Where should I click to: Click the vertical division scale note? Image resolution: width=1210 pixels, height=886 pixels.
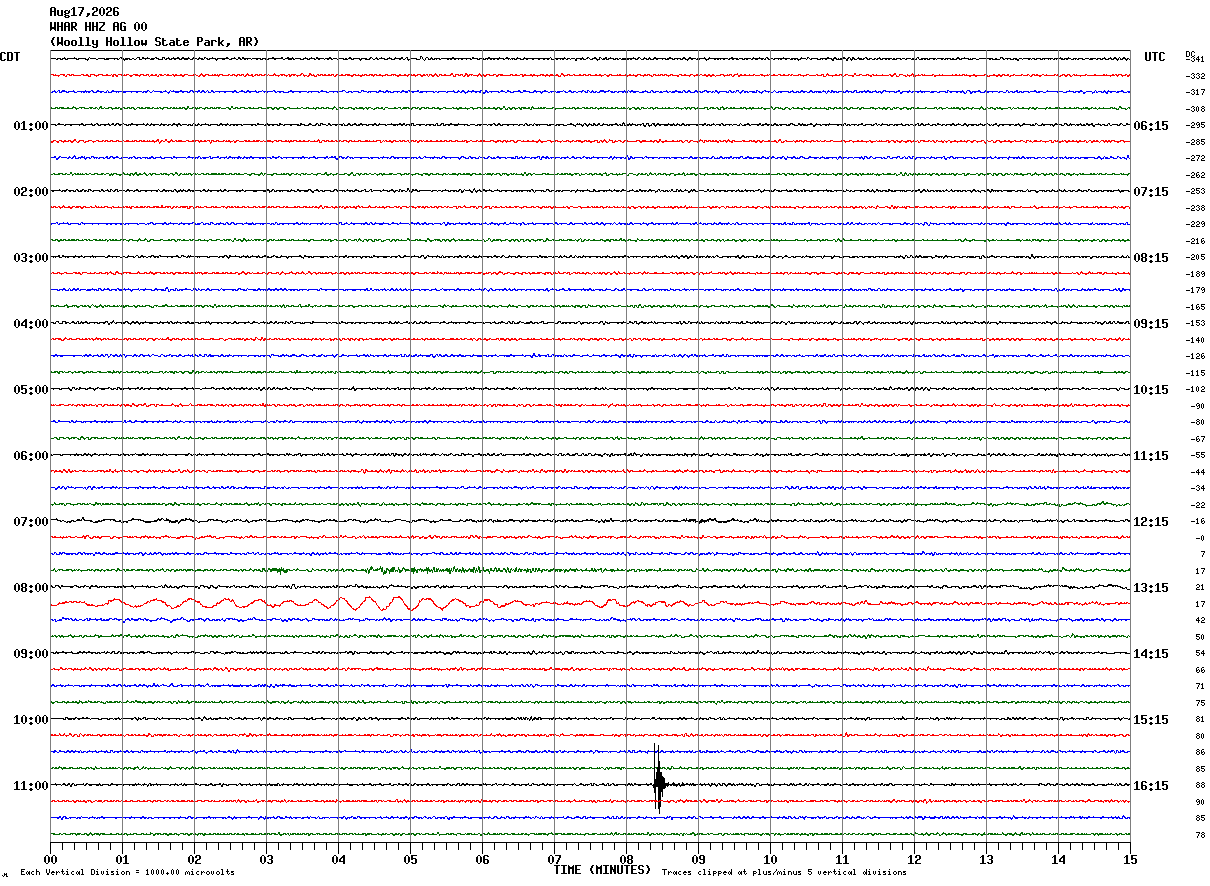127,873
